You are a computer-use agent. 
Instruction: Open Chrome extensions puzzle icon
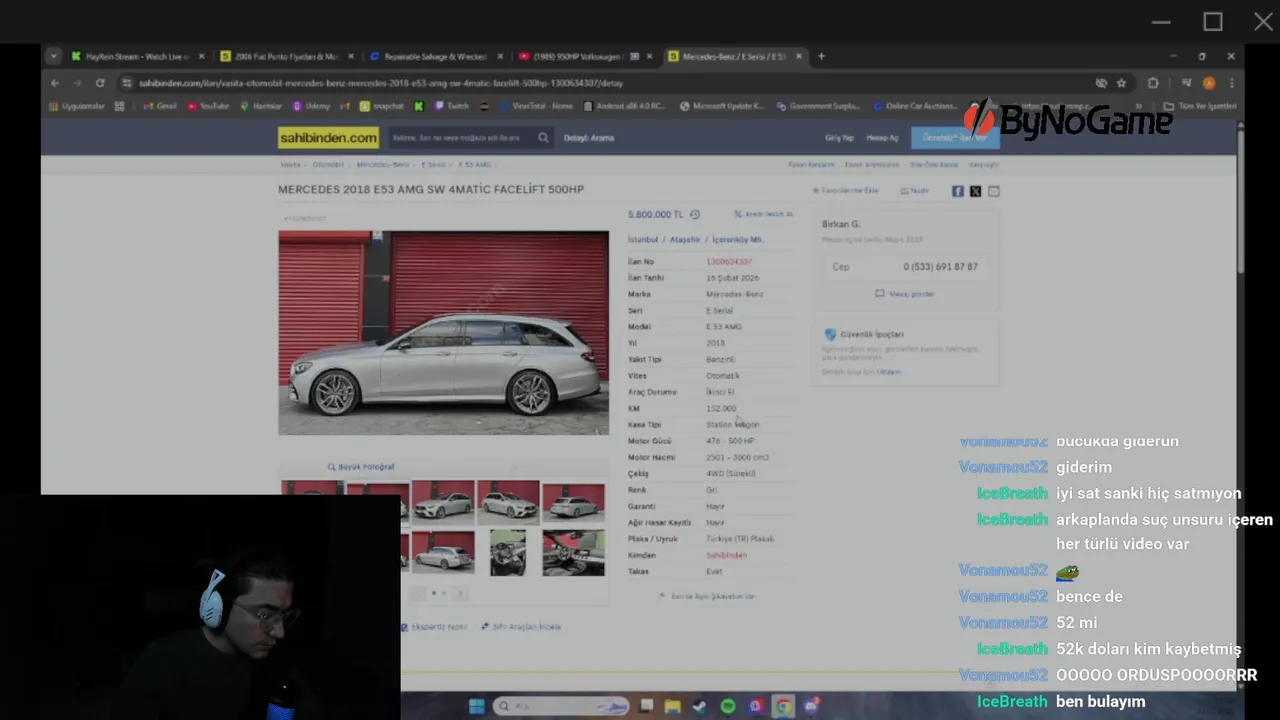[x=1153, y=83]
